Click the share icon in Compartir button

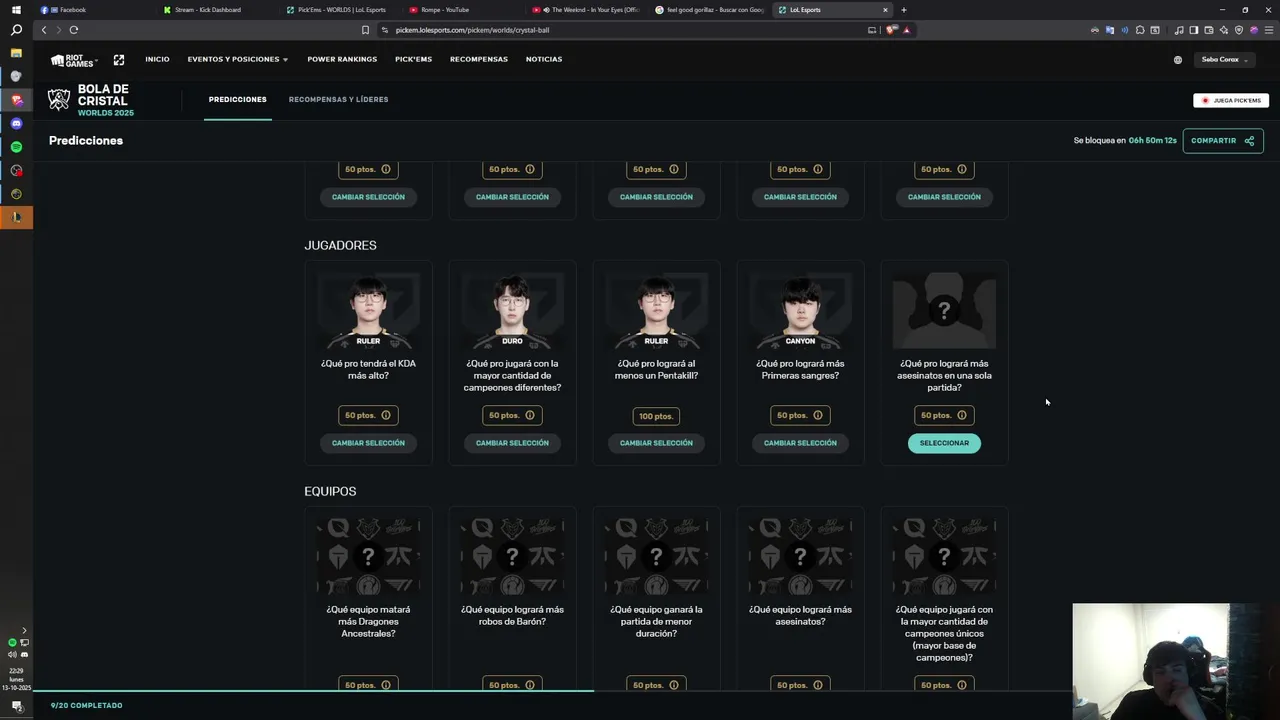(1249, 141)
